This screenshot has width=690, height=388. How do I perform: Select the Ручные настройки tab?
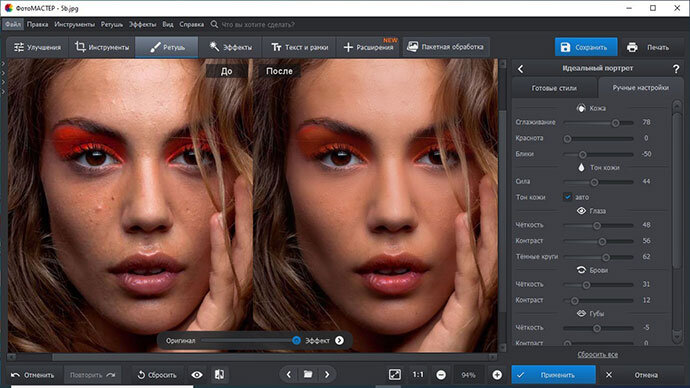(640, 88)
